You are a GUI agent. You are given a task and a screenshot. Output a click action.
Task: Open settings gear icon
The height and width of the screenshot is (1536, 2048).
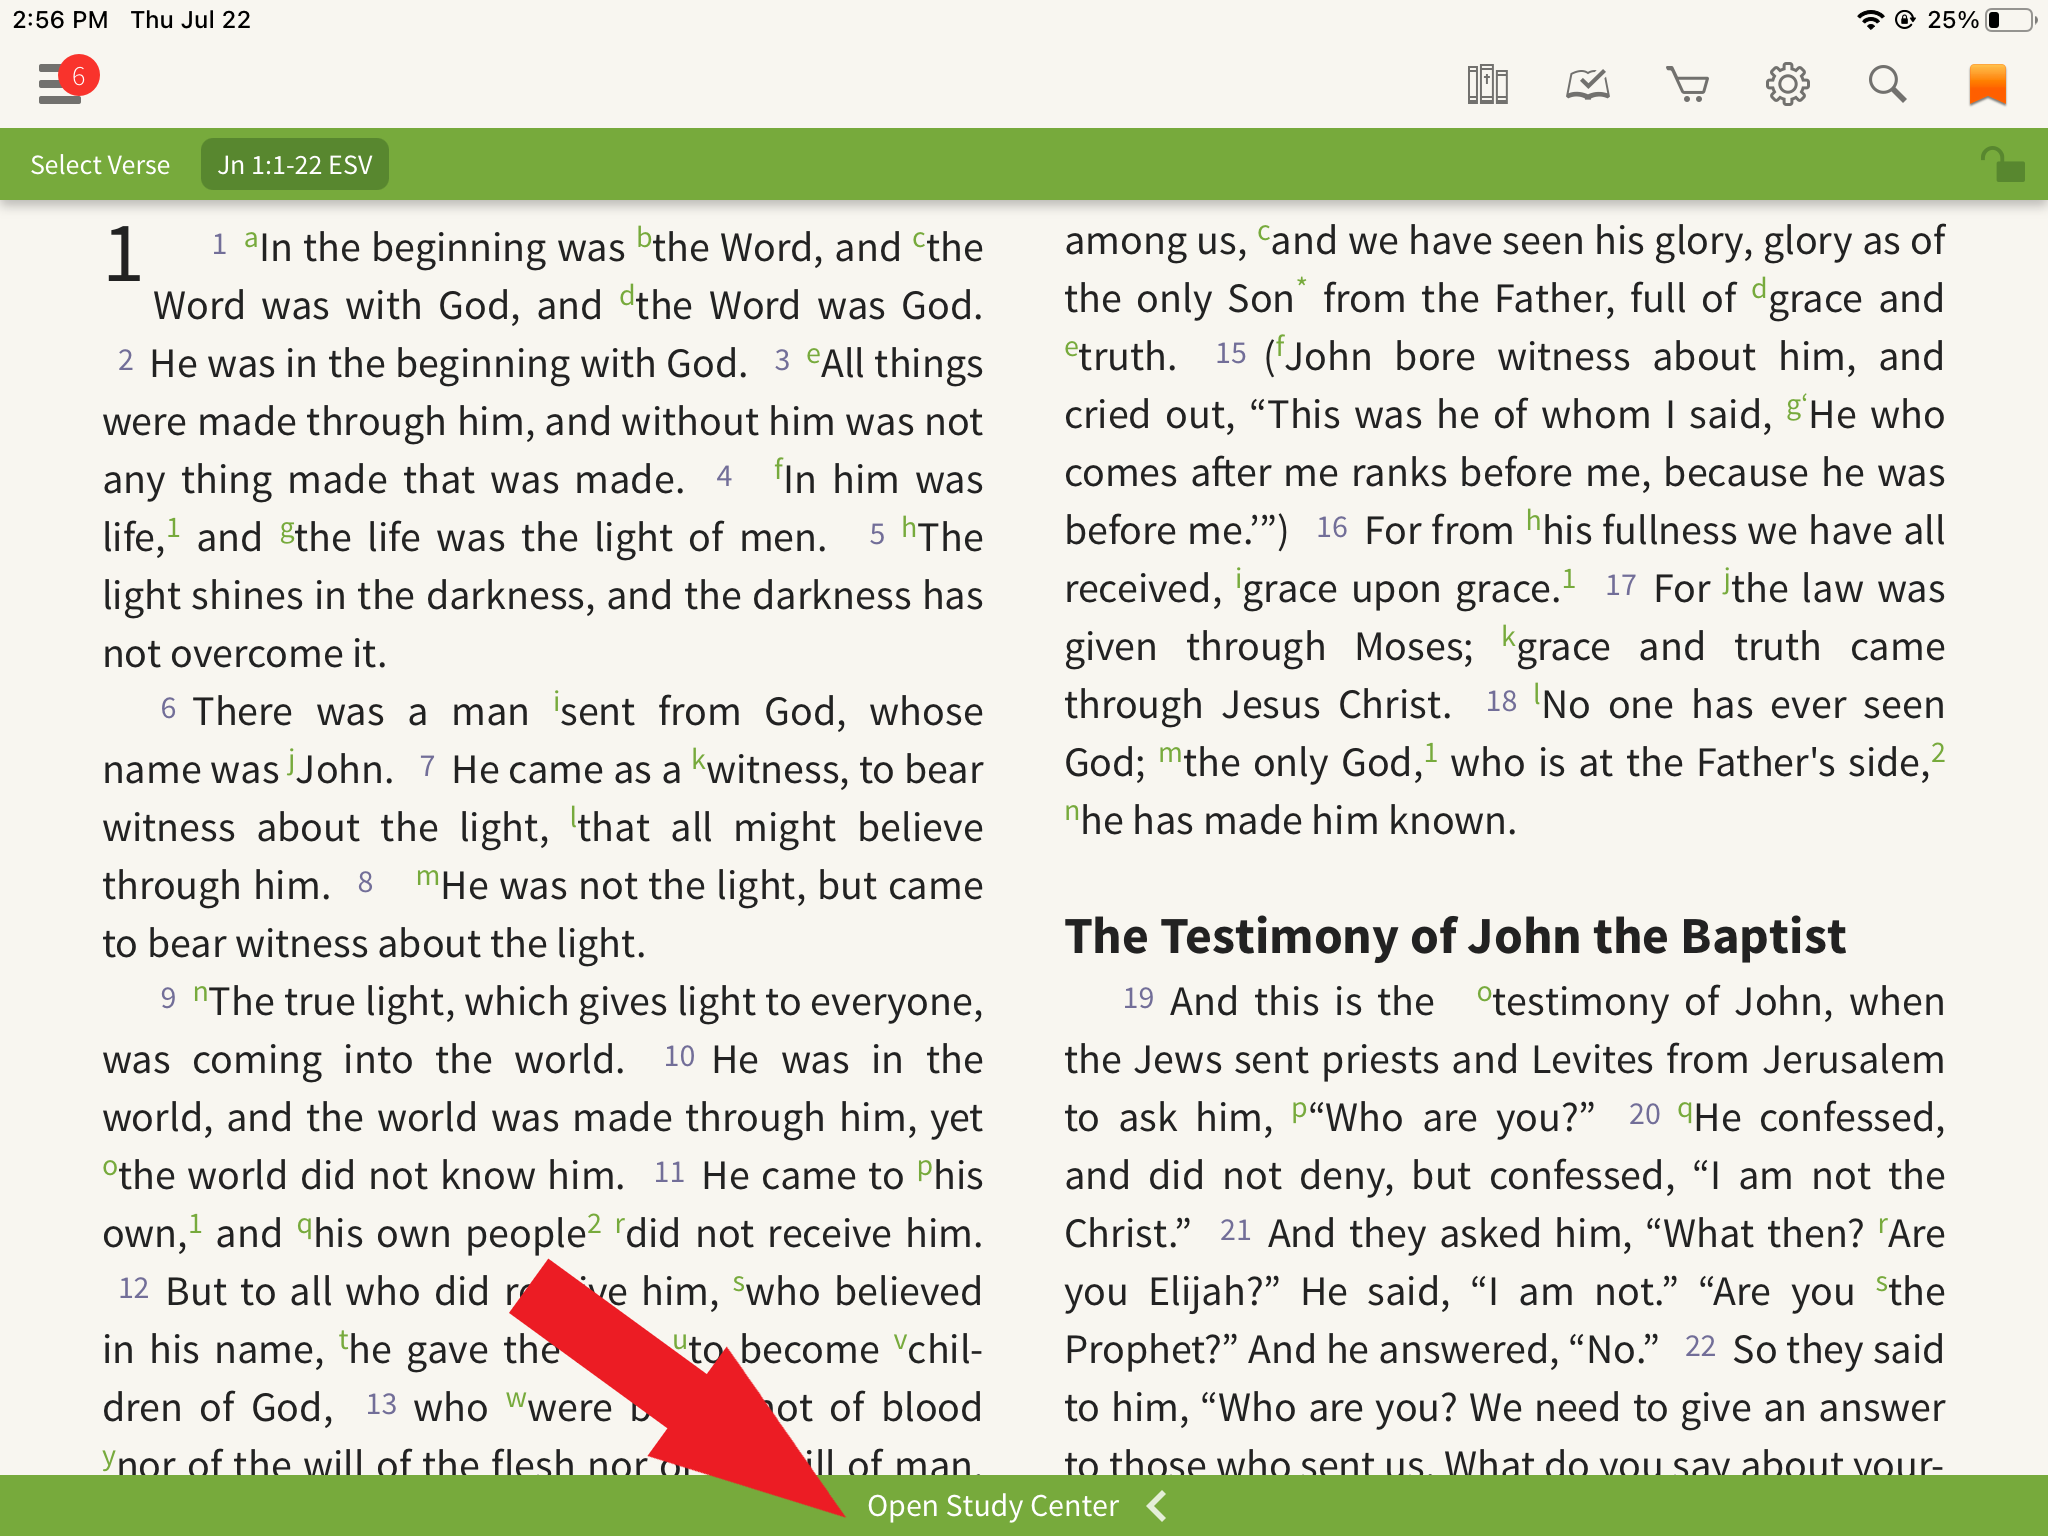tap(1787, 84)
